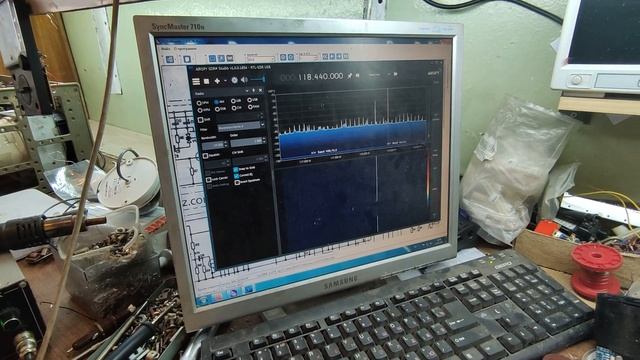
Task: Click the plus icon in SDR# toolbar
Action: (x=217, y=81)
